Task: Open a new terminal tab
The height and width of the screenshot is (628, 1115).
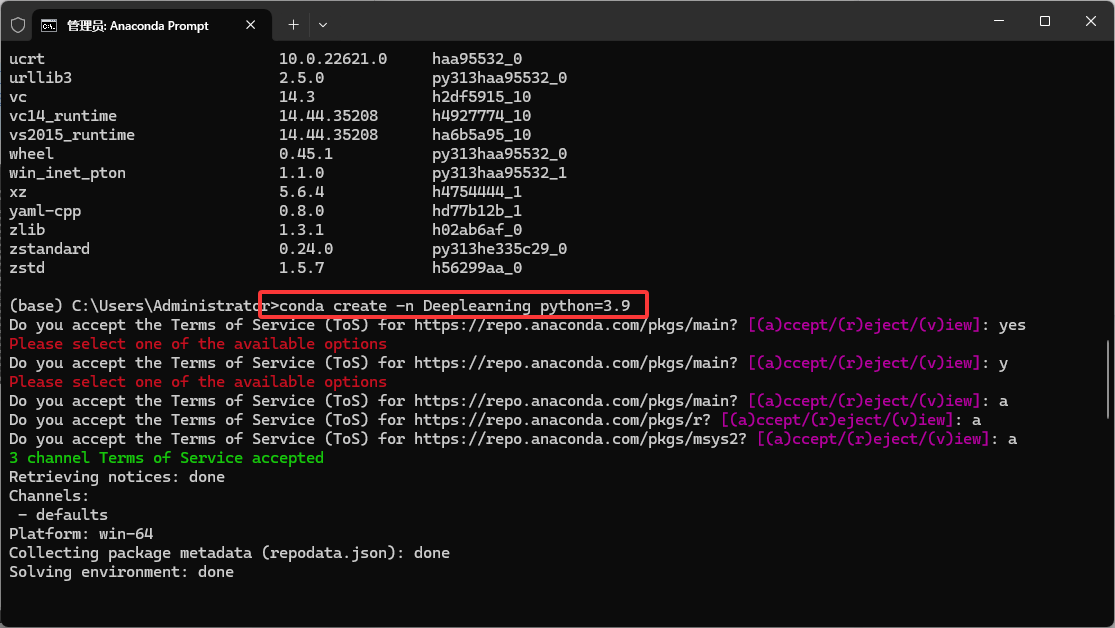Action: [x=293, y=25]
